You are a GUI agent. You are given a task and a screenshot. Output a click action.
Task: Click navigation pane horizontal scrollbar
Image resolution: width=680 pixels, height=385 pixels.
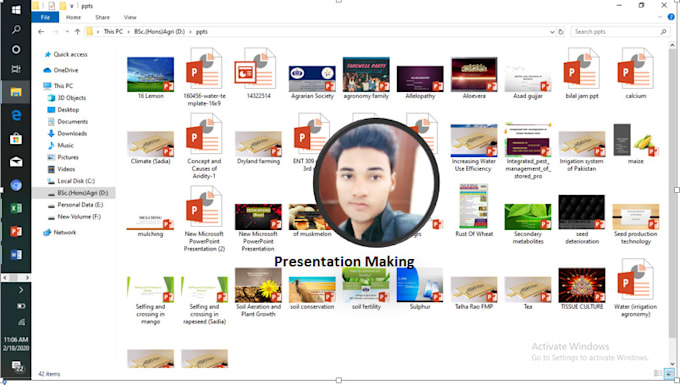point(16,277)
